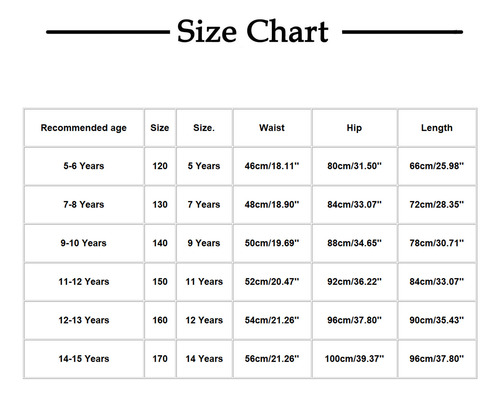
Task: Click hip value 84cm/33.07"
Action: coord(354,204)
